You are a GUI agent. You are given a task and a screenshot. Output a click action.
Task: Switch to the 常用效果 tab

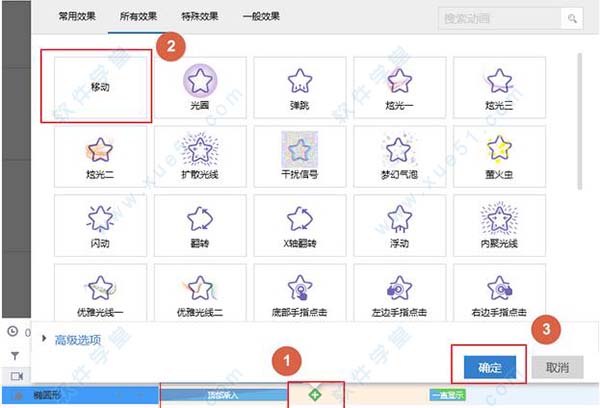click(x=79, y=18)
